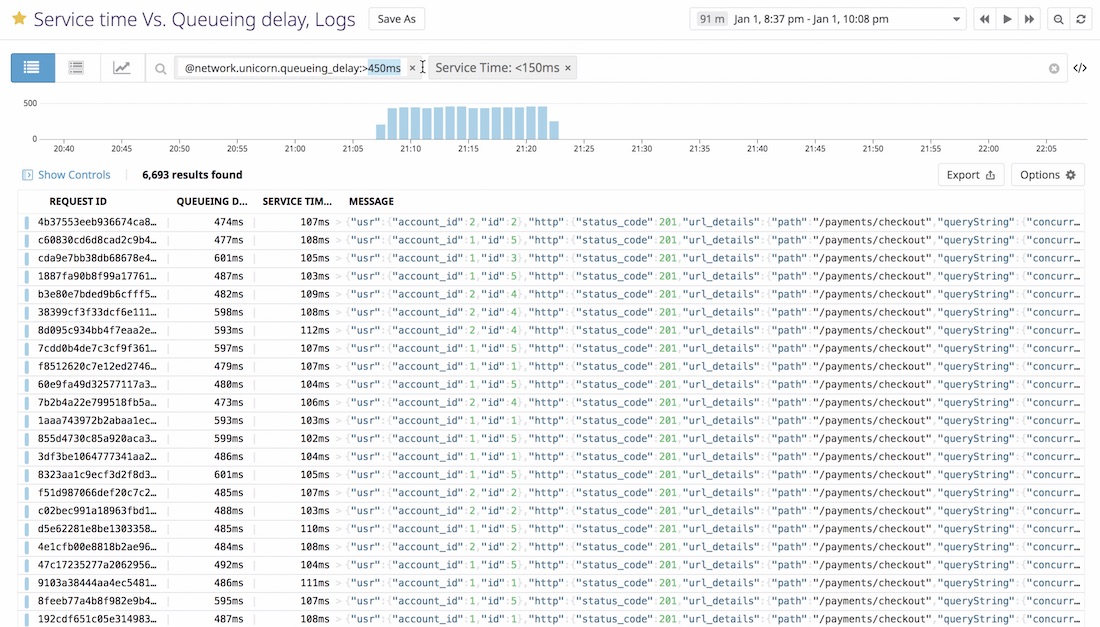This screenshot has width=1100, height=627.
Task: Open the Options gear
Action: click(x=1047, y=174)
